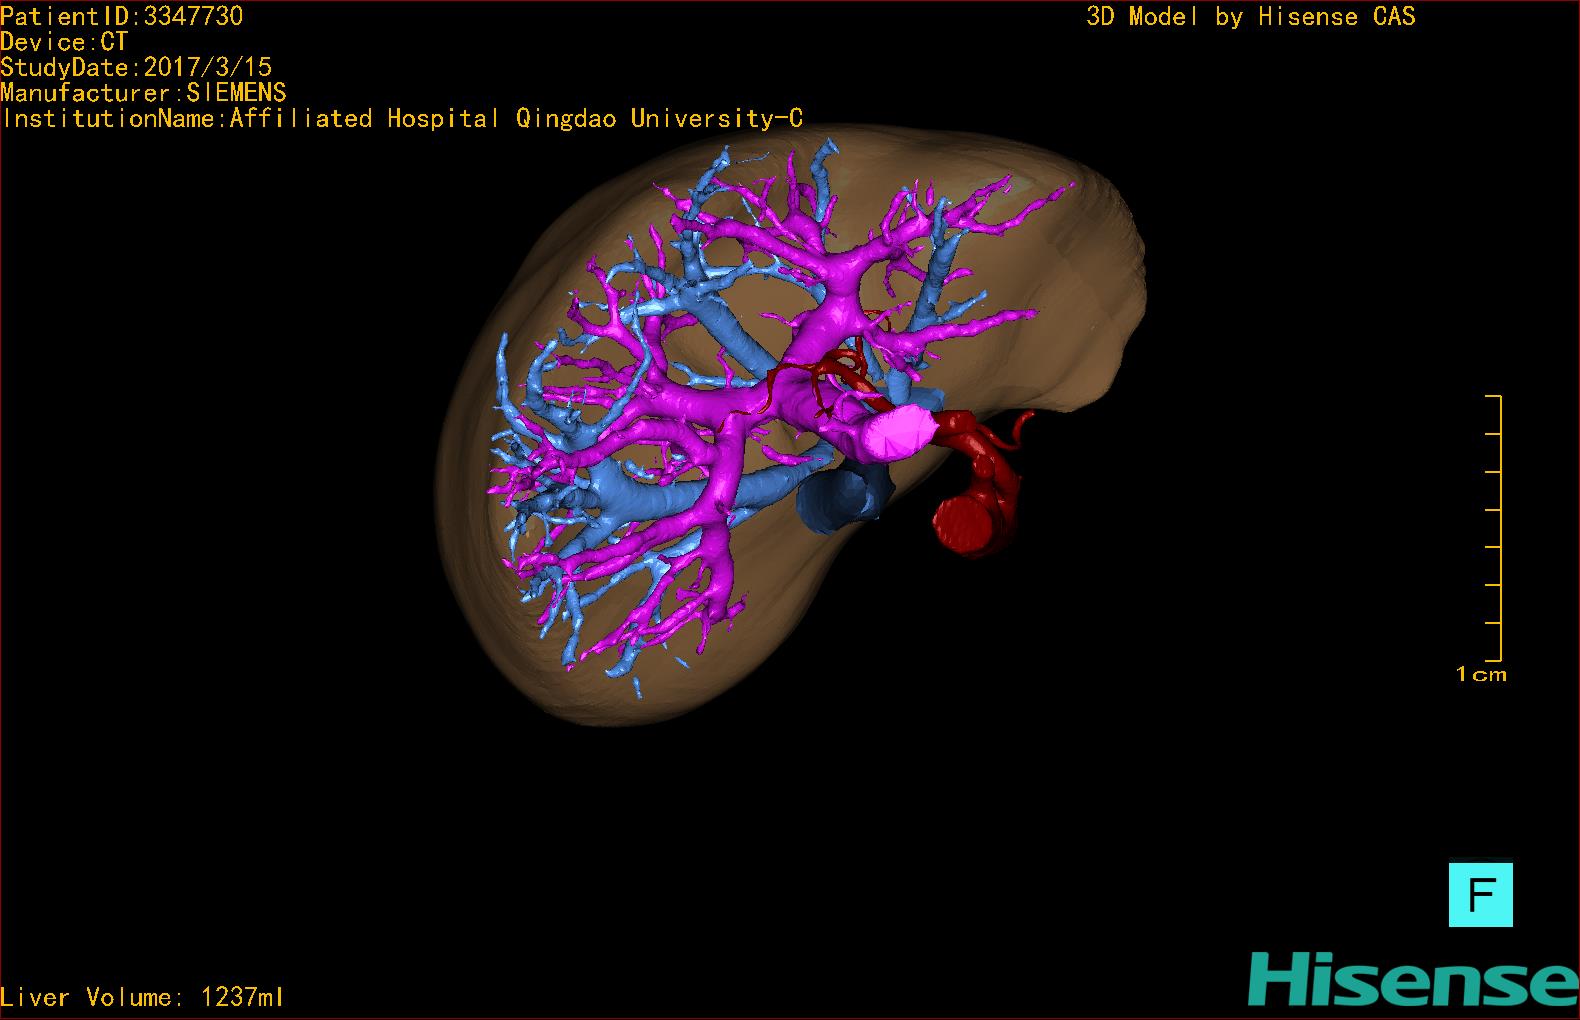Click the cyan F orientation marker
Screen dimensions: 1580x1020
1480,895
